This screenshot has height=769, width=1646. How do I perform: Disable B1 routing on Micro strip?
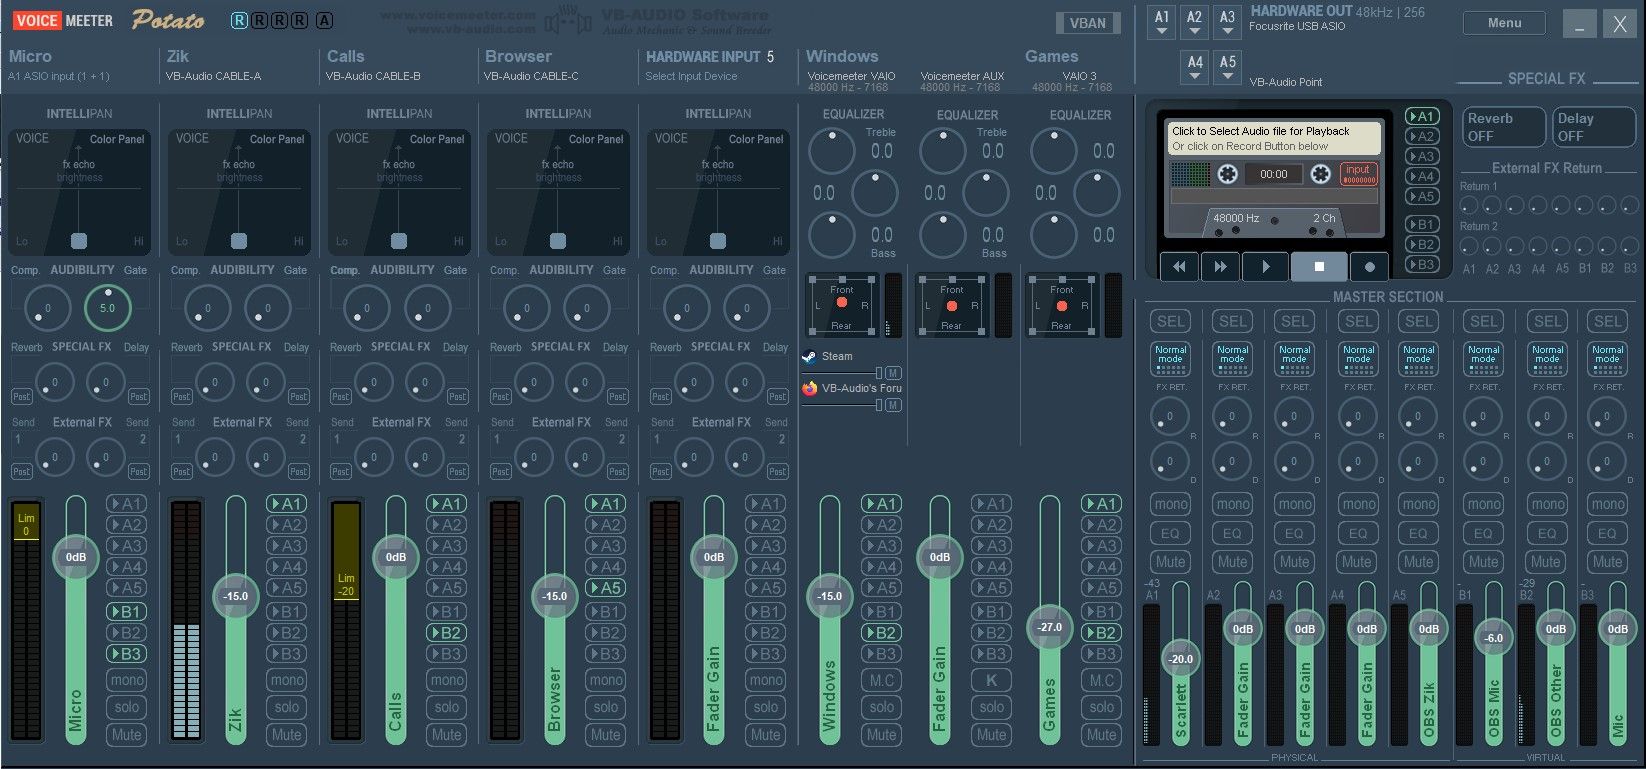[x=127, y=611]
